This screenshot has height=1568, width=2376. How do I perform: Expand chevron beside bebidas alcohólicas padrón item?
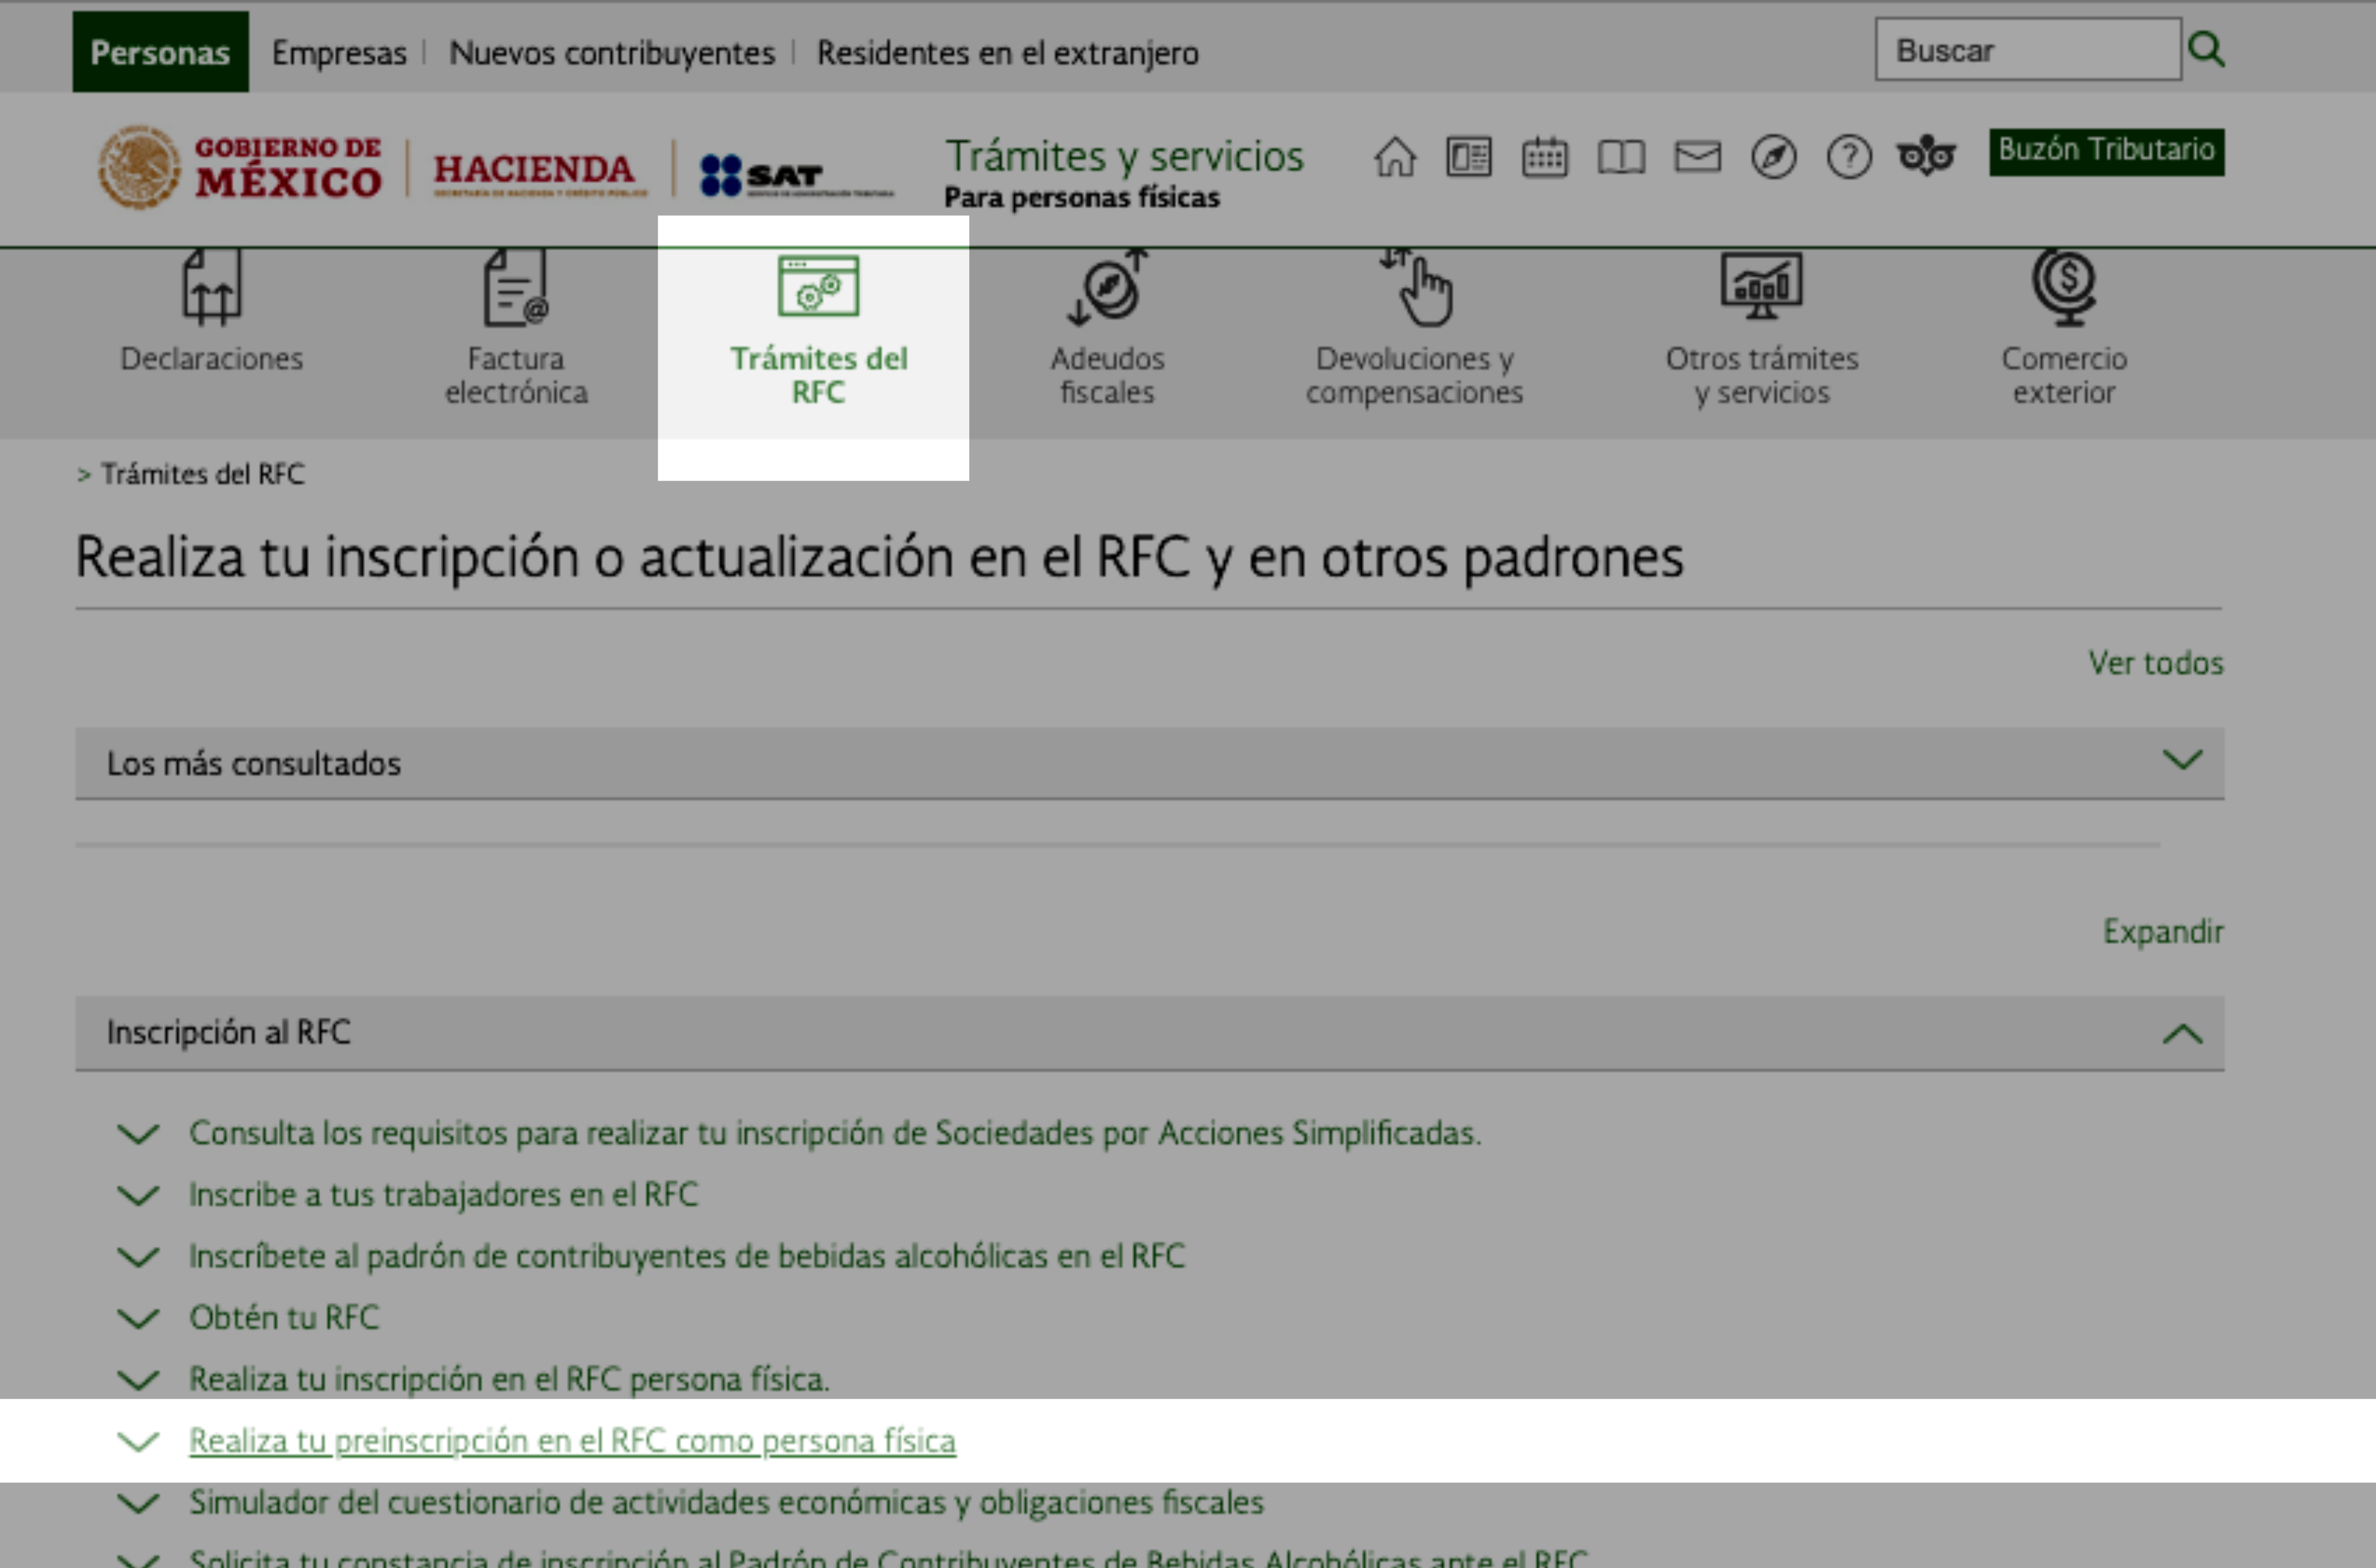pos(138,1257)
